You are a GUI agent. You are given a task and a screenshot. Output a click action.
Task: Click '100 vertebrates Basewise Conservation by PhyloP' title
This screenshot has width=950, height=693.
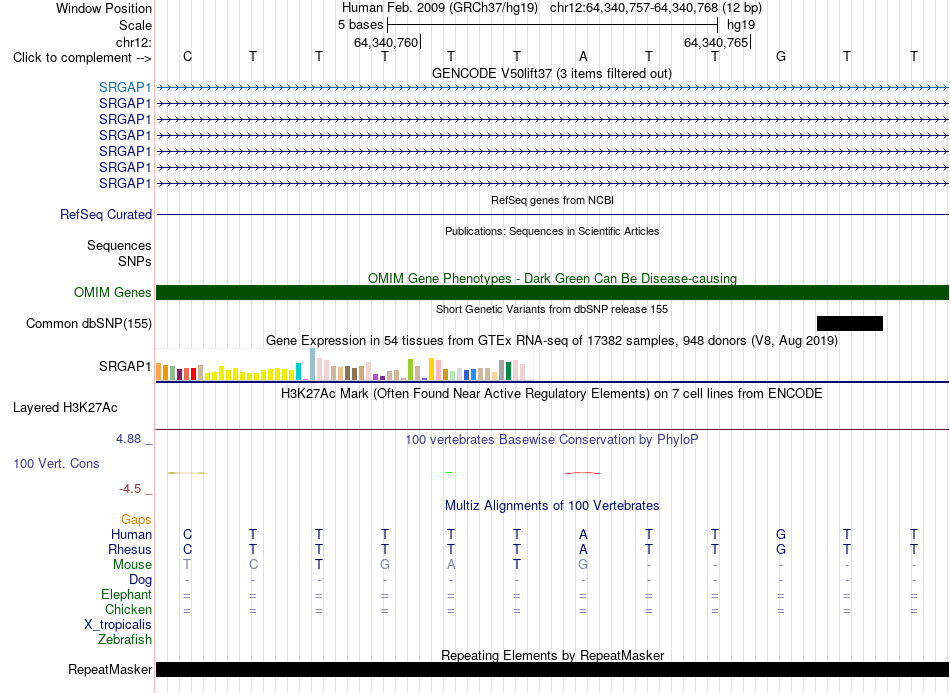click(551, 440)
